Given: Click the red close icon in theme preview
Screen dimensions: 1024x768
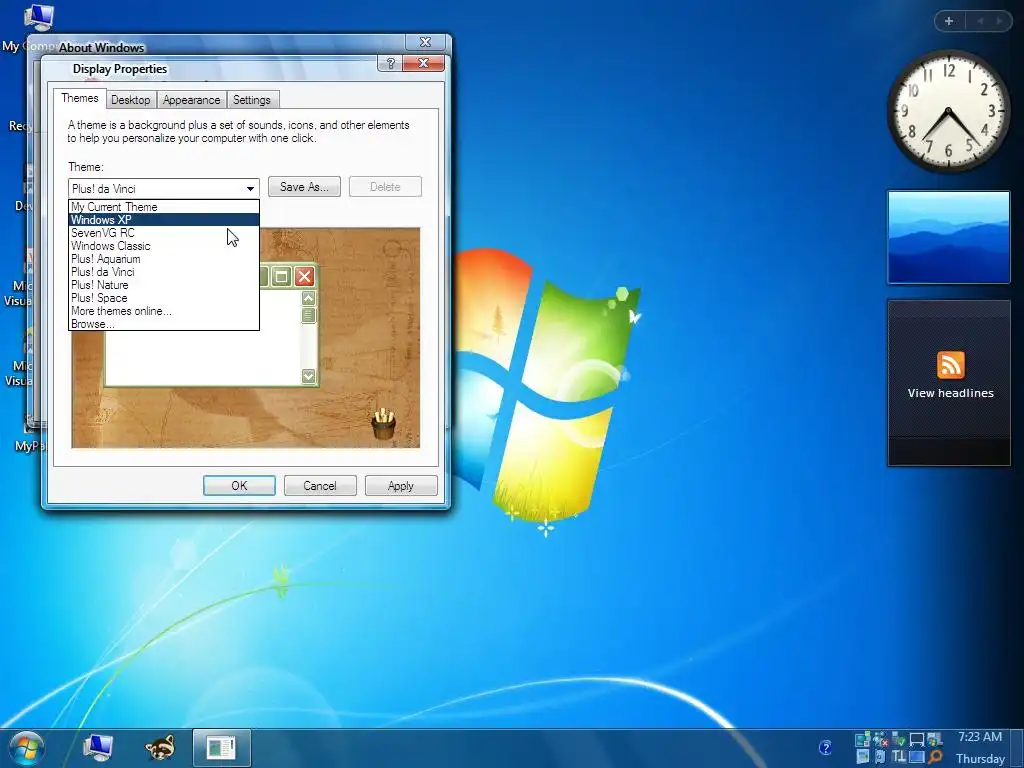Looking at the screenshot, I should click(304, 277).
